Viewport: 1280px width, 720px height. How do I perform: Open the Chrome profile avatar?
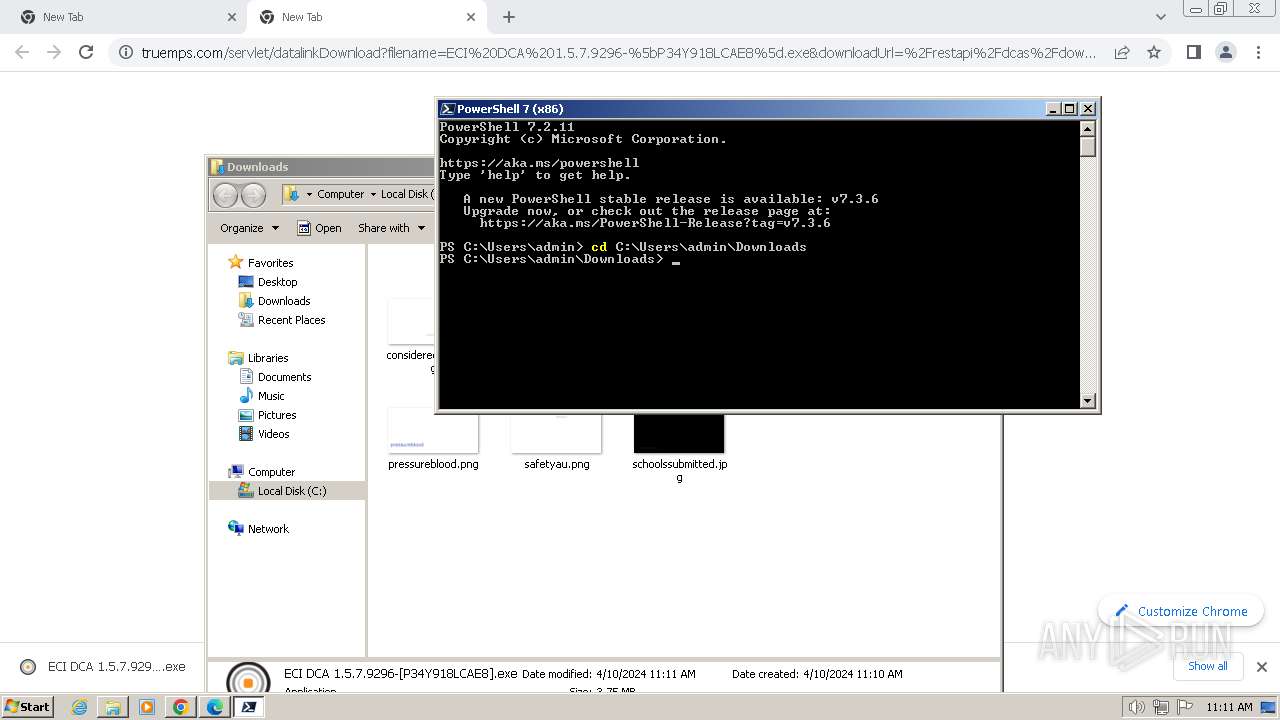(1225, 52)
